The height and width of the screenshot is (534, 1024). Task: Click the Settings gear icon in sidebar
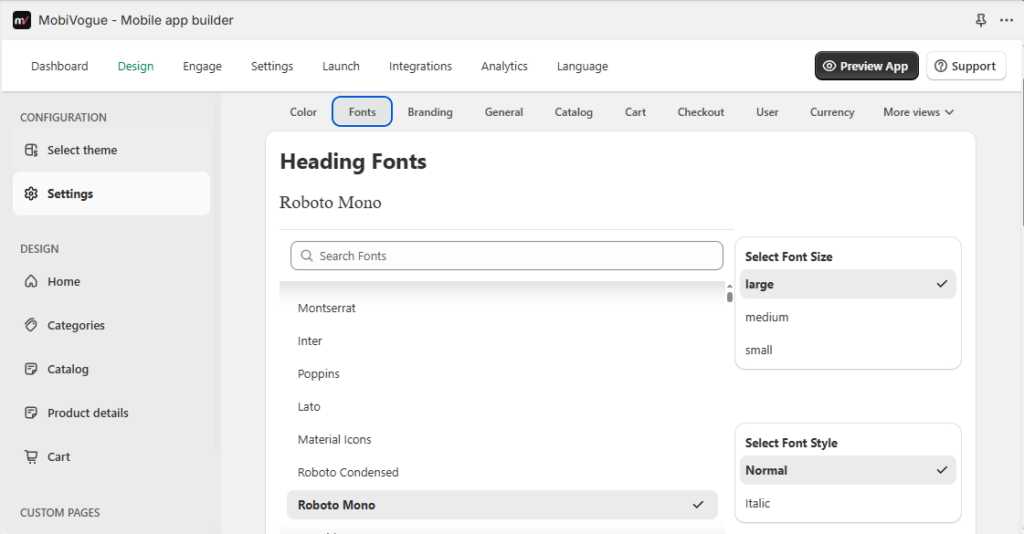point(31,194)
